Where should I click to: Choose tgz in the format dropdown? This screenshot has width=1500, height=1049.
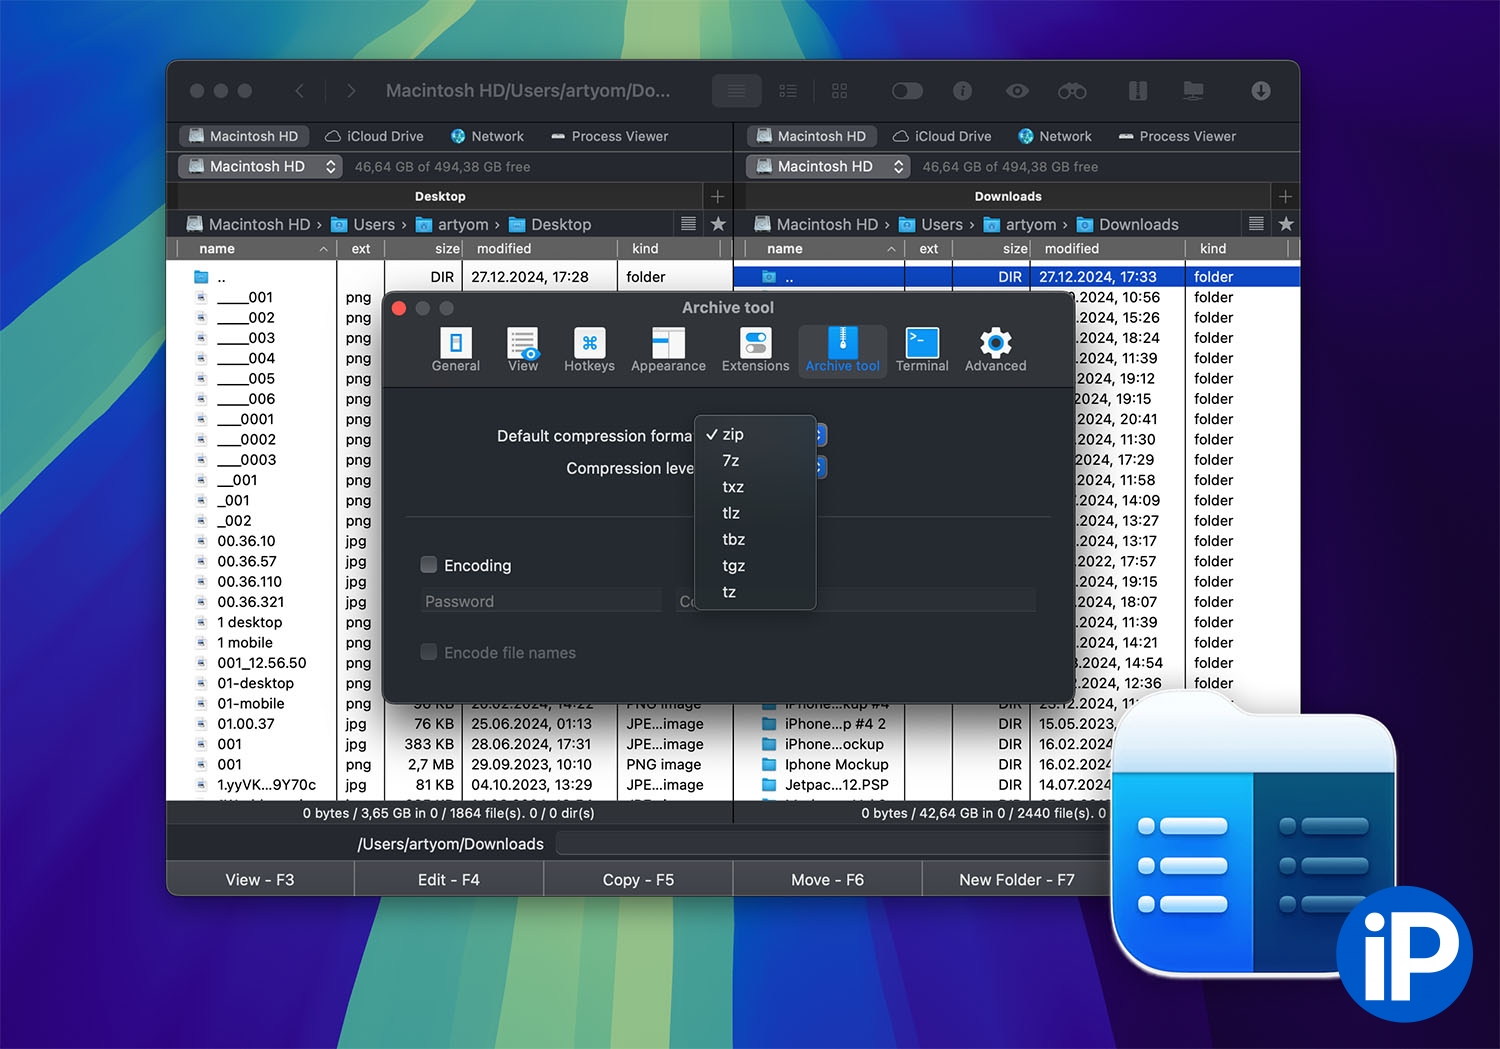tap(734, 566)
